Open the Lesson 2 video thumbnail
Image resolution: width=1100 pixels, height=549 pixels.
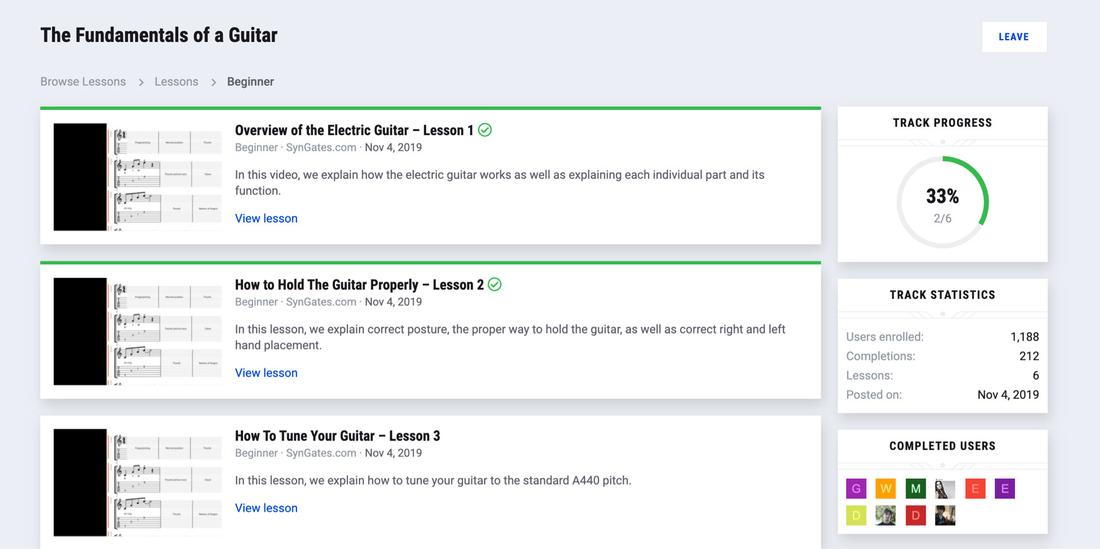[138, 332]
